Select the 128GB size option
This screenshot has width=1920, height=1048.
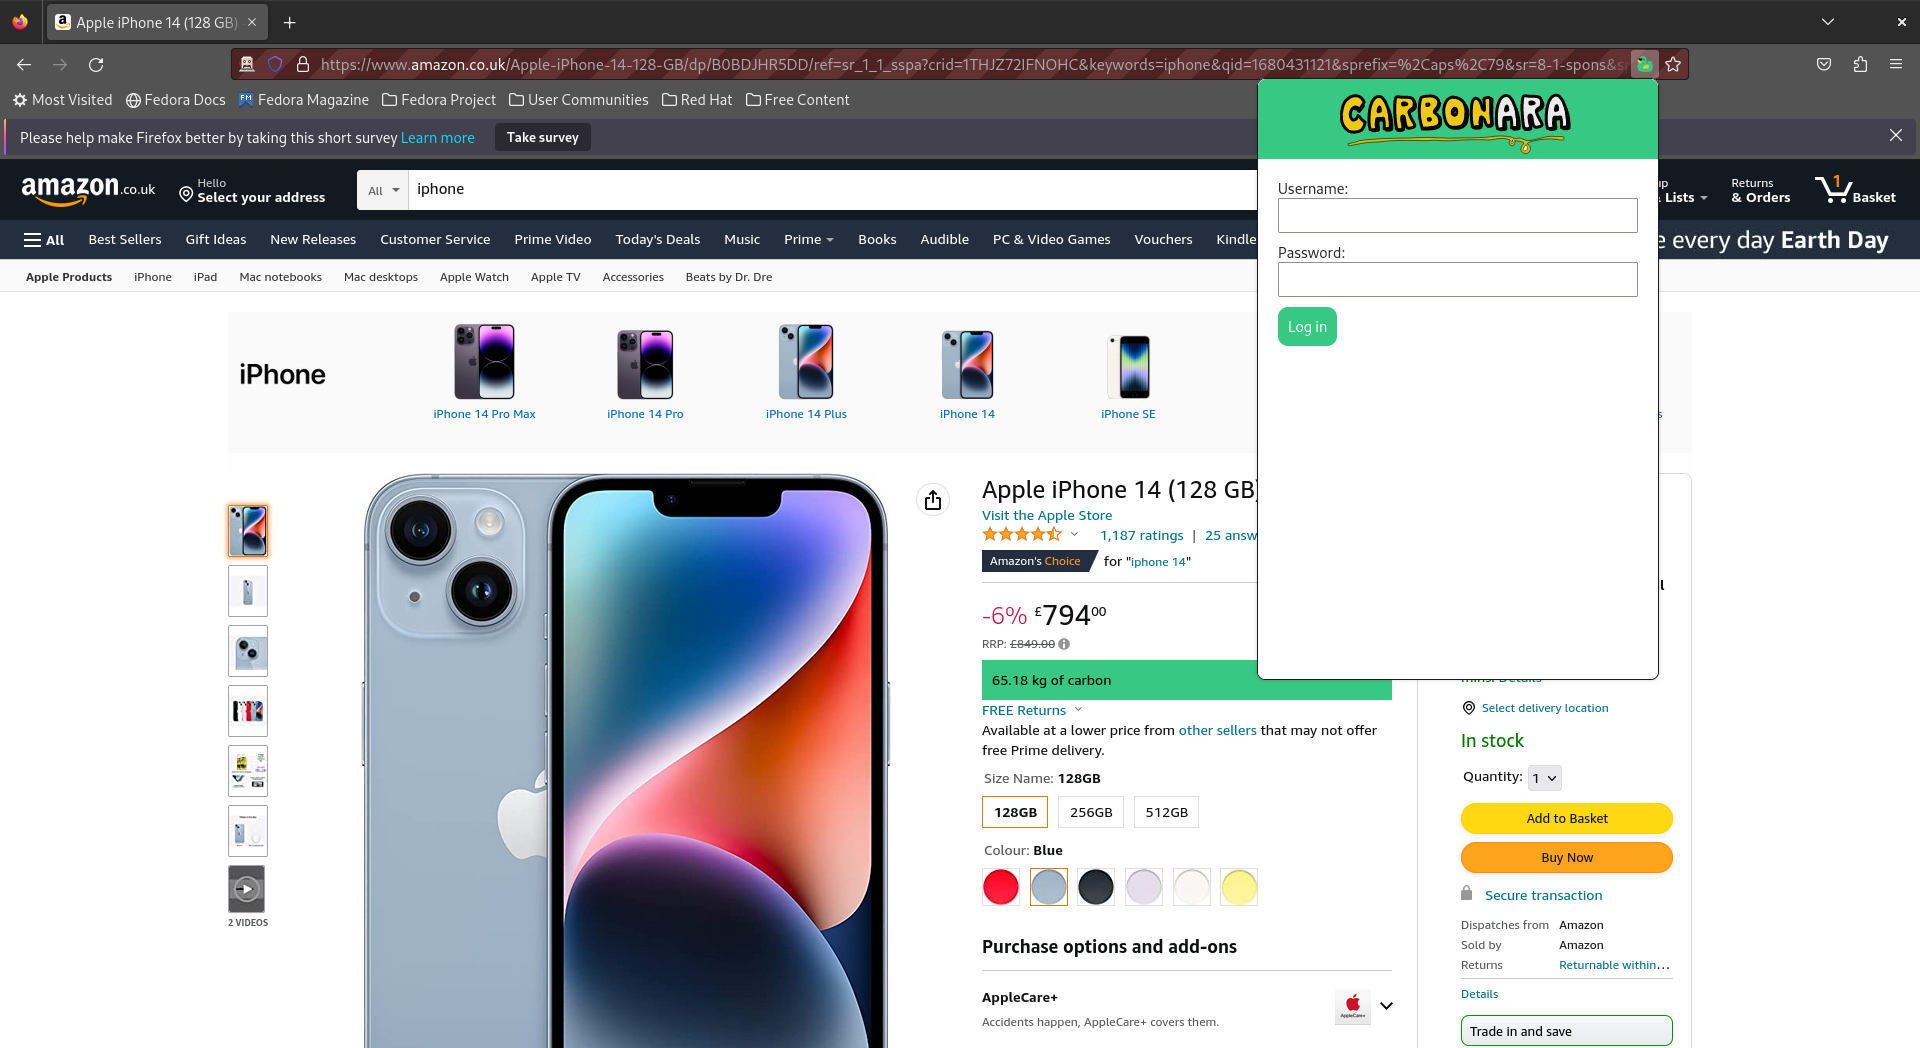[x=1015, y=812]
